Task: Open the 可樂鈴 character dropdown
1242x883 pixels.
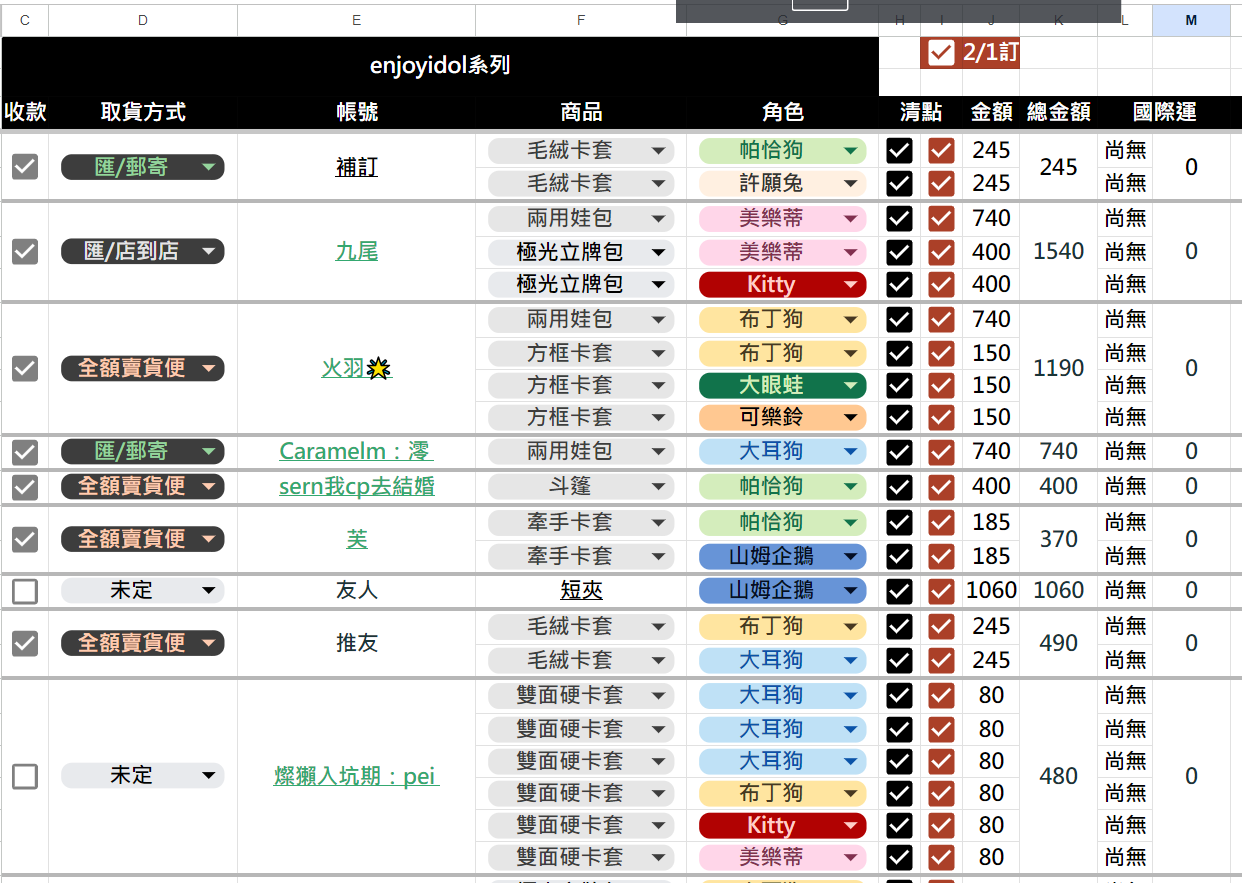Action: click(x=783, y=417)
